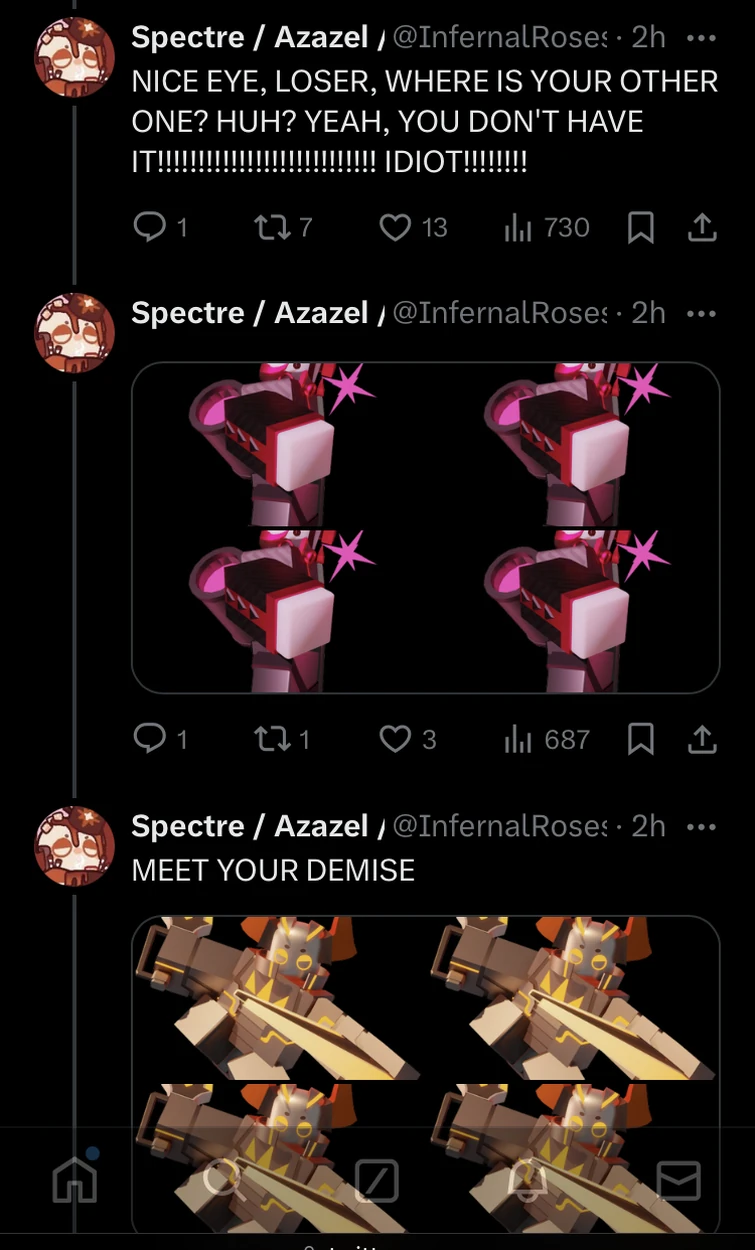
Task: Share the first tweet in the thread
Action: [x=703, y=228]
